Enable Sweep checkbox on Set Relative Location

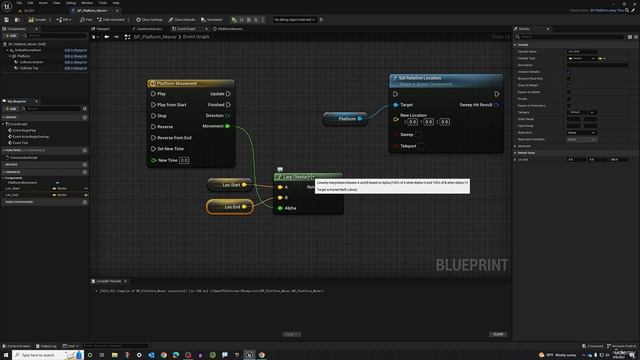[x=418, y=134]
